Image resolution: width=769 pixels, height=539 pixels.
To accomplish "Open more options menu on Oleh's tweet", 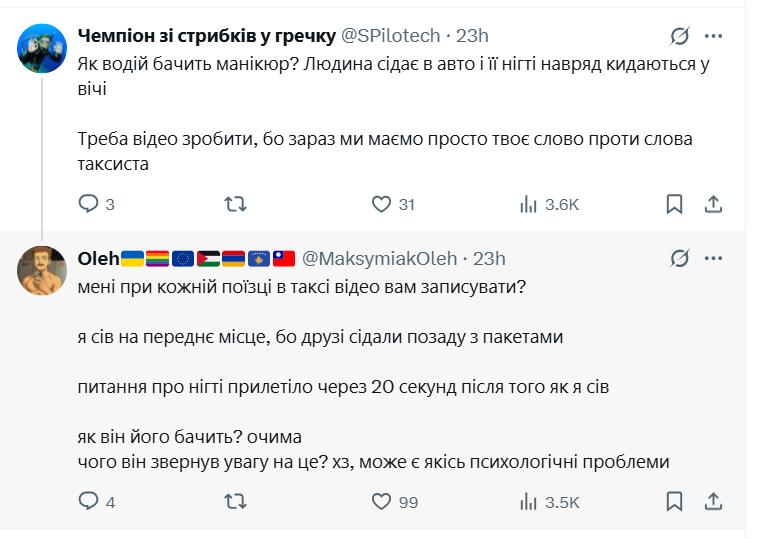I will click(713, 259).
